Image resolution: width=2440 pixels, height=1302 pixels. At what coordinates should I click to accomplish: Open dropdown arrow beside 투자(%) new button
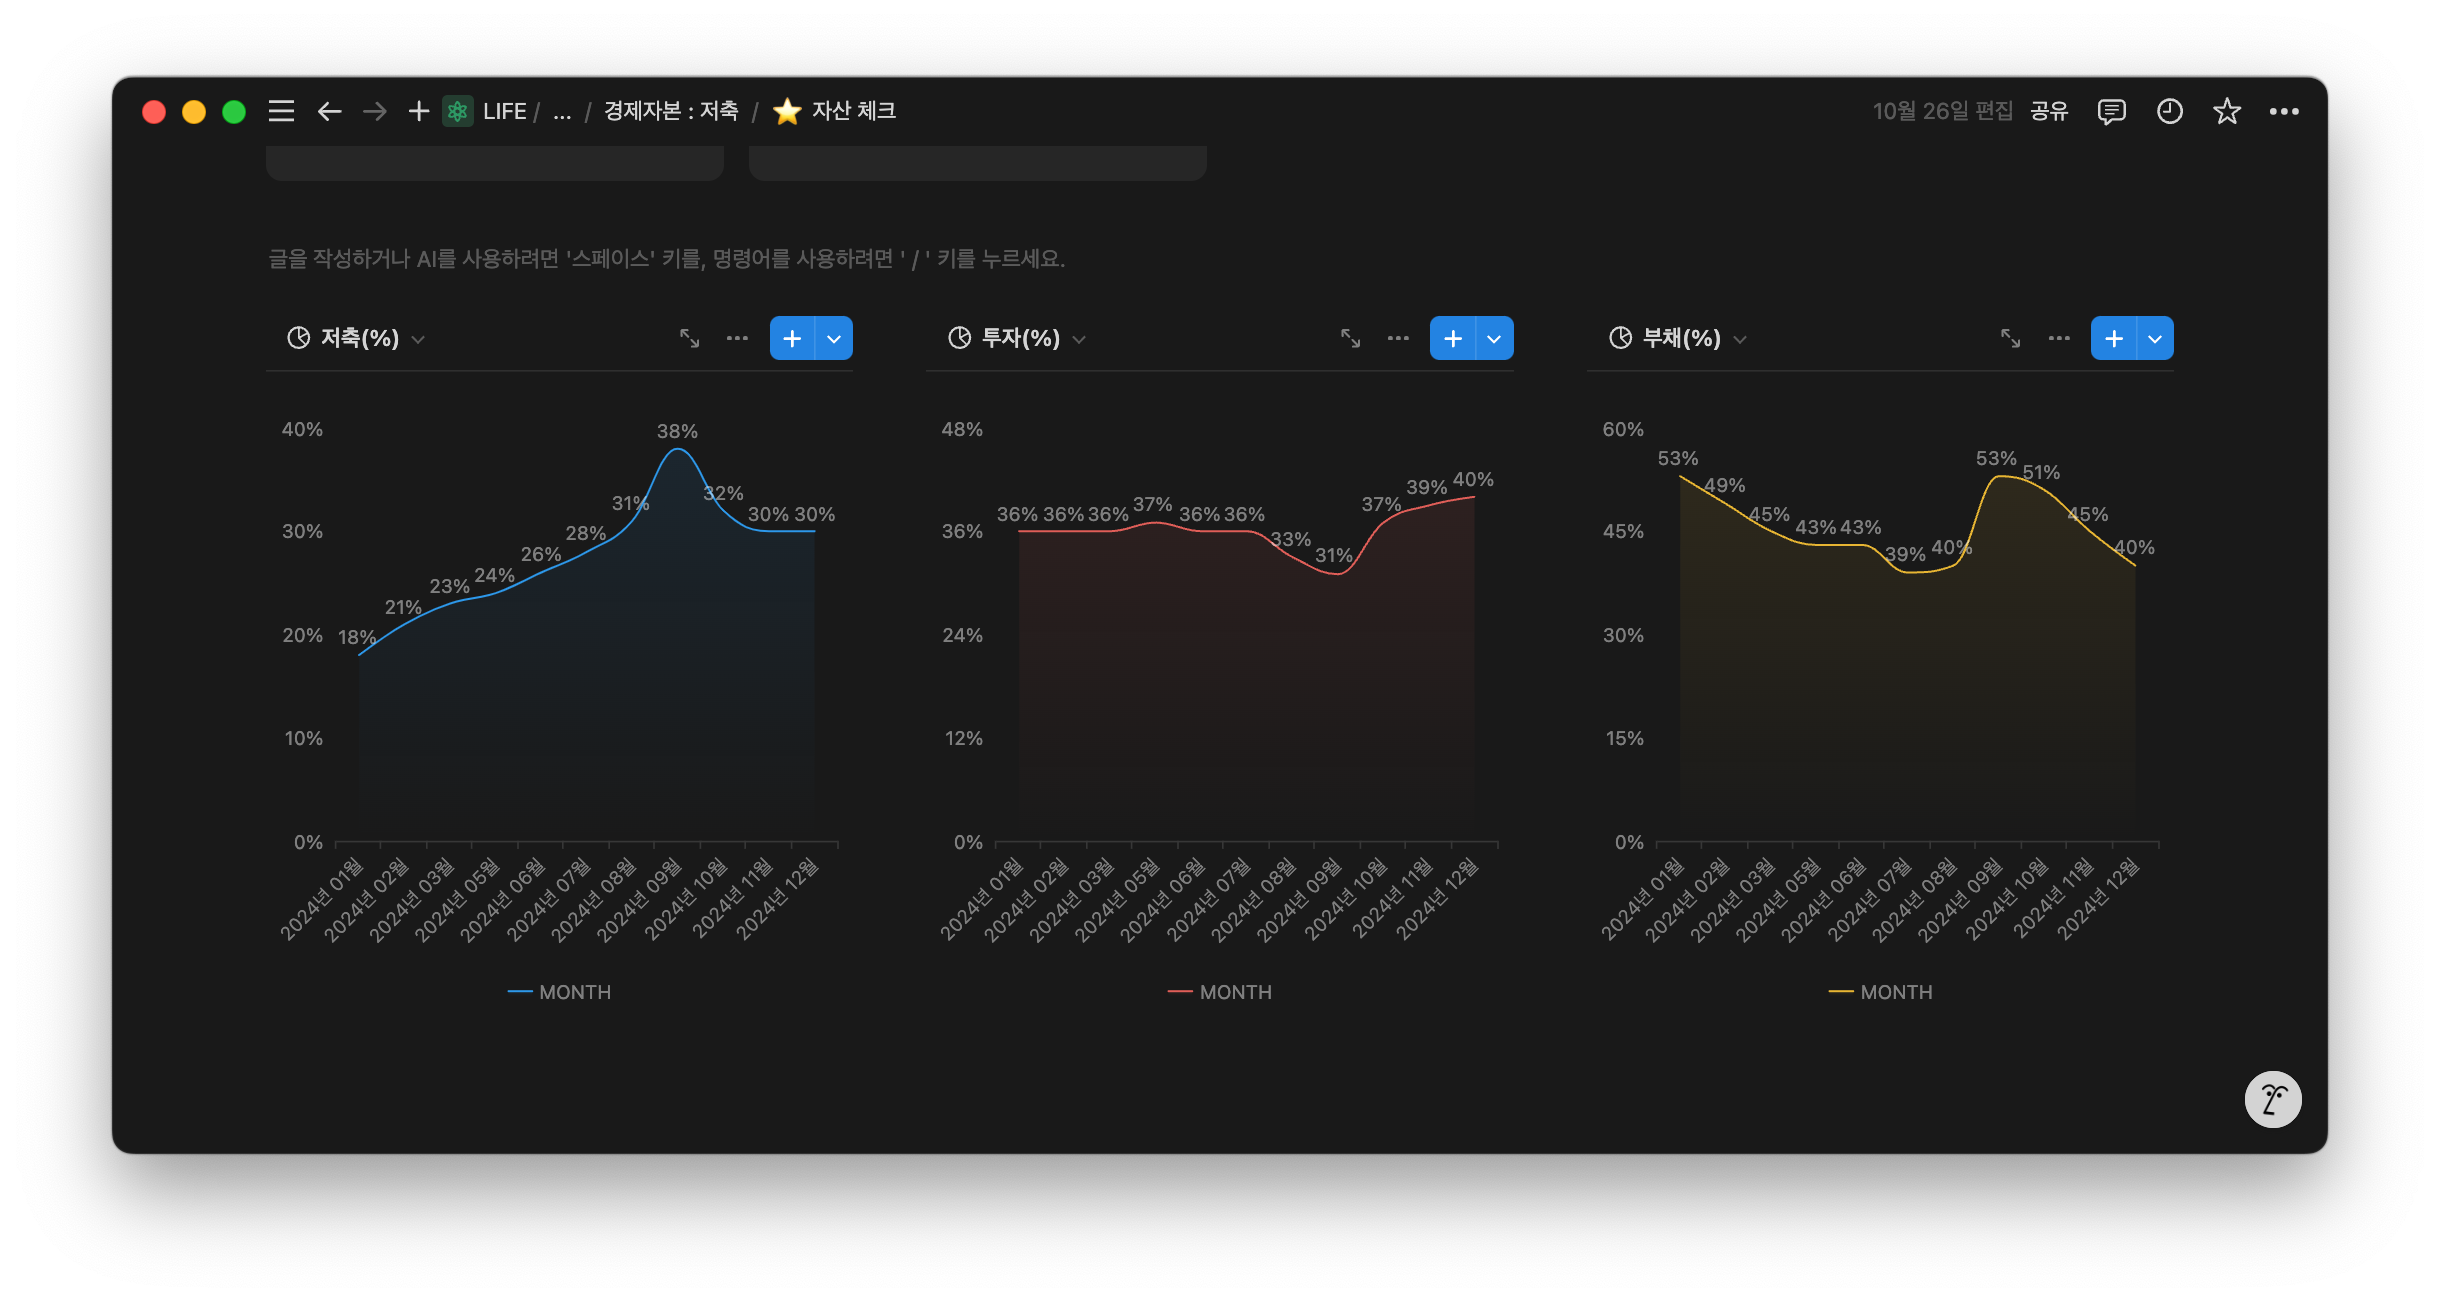point(1494,338)
